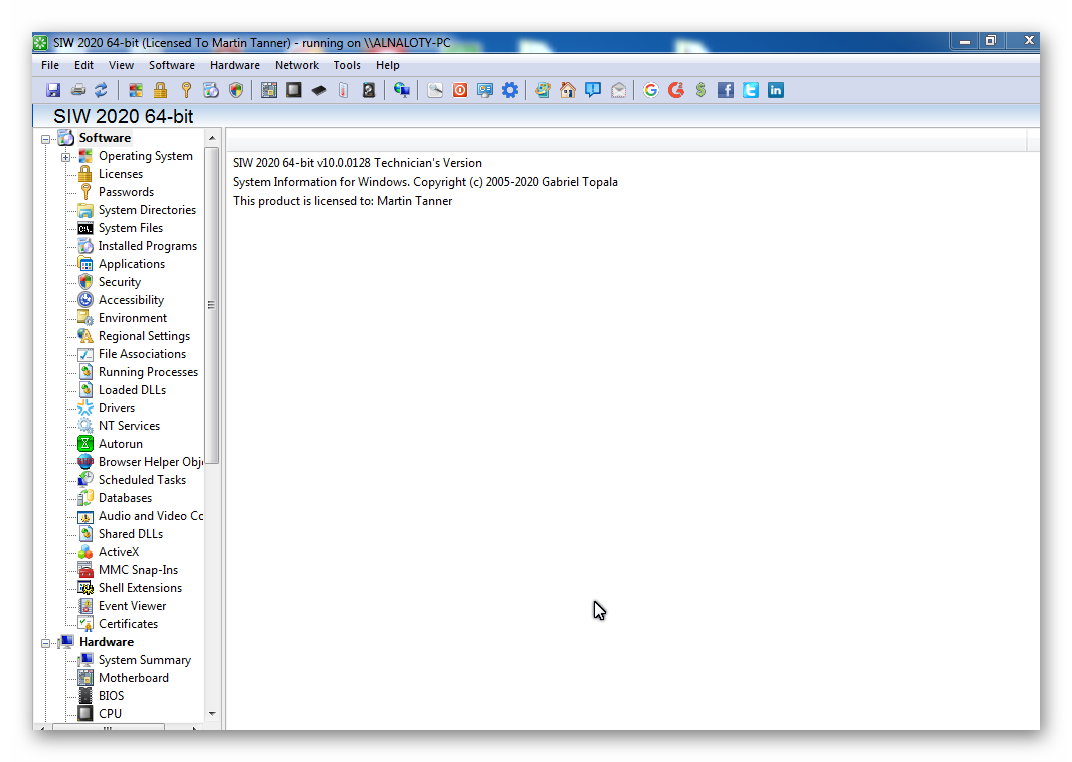The image size is (1072, 762).
Task: Expand the Operating System tree node
Action: tap(66, 157)
